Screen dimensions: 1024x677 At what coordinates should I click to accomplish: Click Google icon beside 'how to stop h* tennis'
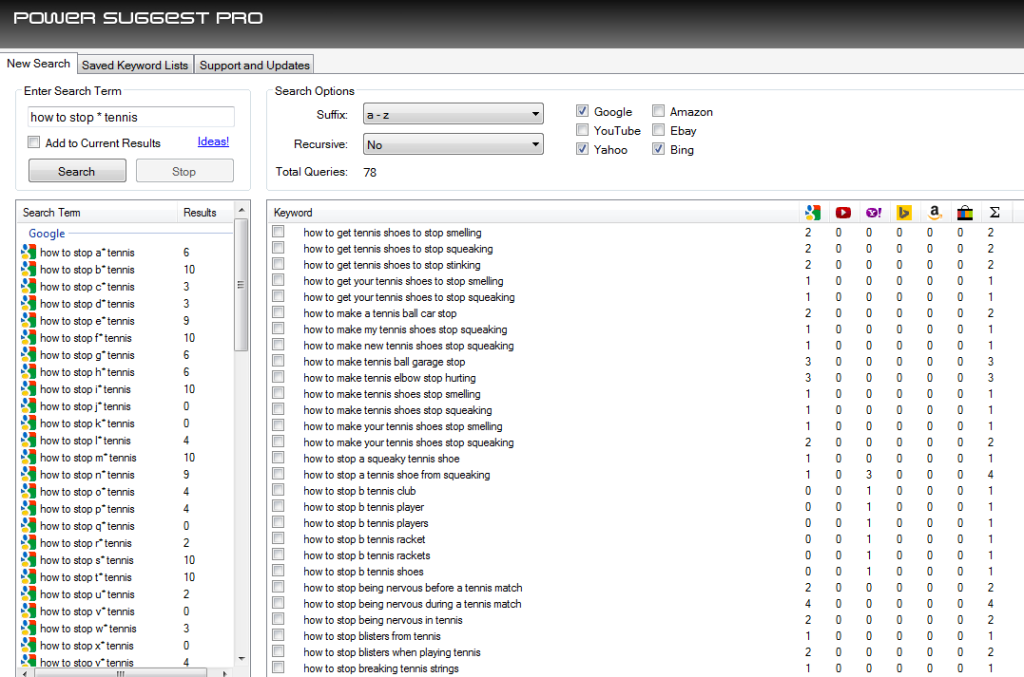coord(29,371)
